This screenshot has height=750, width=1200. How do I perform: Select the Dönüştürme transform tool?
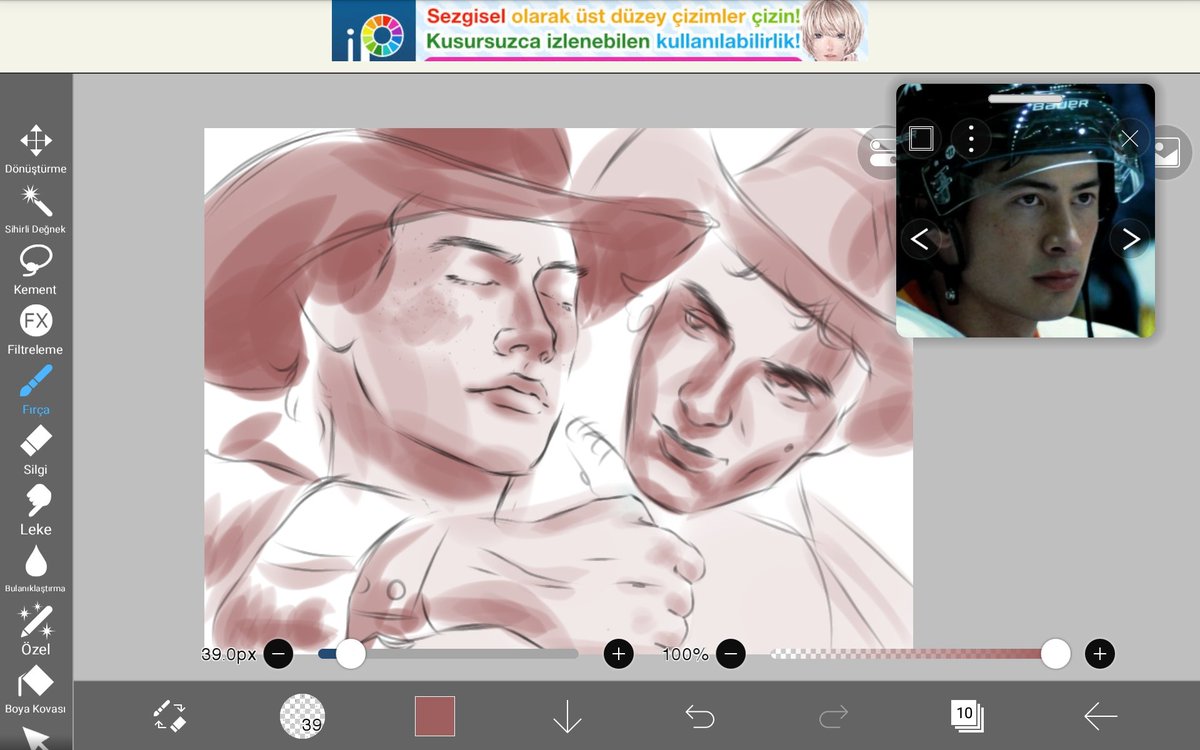(36, 149)
